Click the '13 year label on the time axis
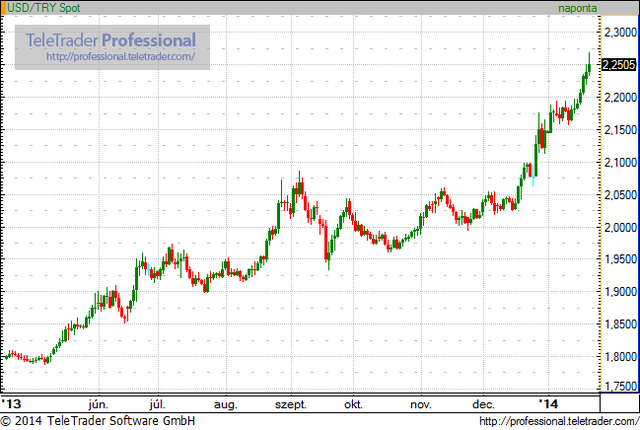 11,404
